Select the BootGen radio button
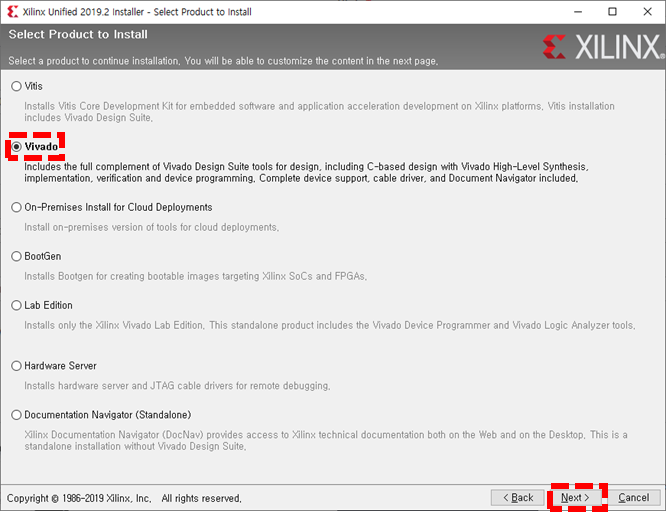This screenshot has width=666, height=512. [16, 256]
